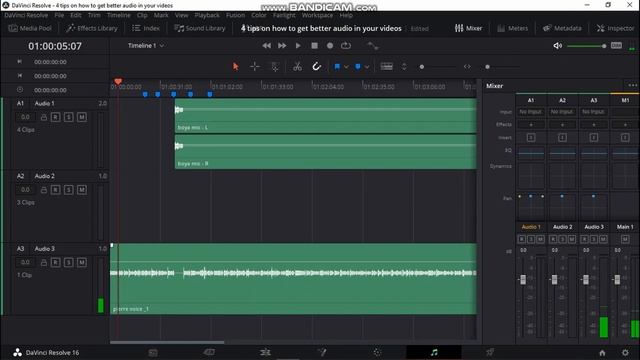
Task: Go to the Deliver page rocket icon
Action: pyautogui.click(x=490, y=352)
